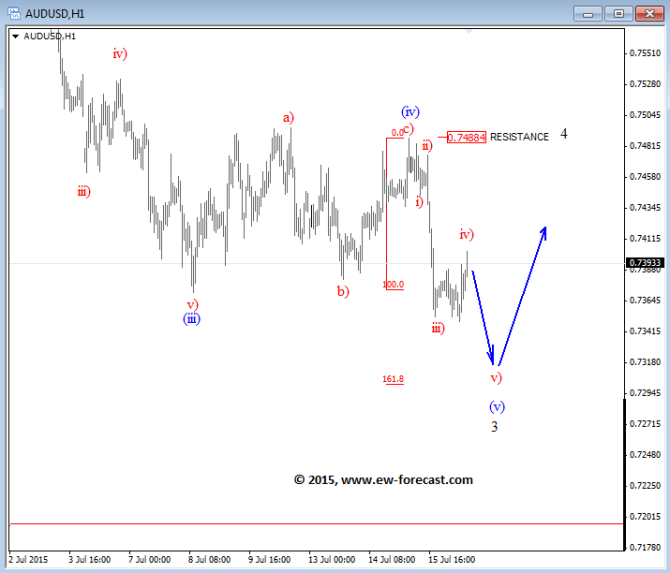Click the 0.75510 price axis value

click(x=645, y=53)
